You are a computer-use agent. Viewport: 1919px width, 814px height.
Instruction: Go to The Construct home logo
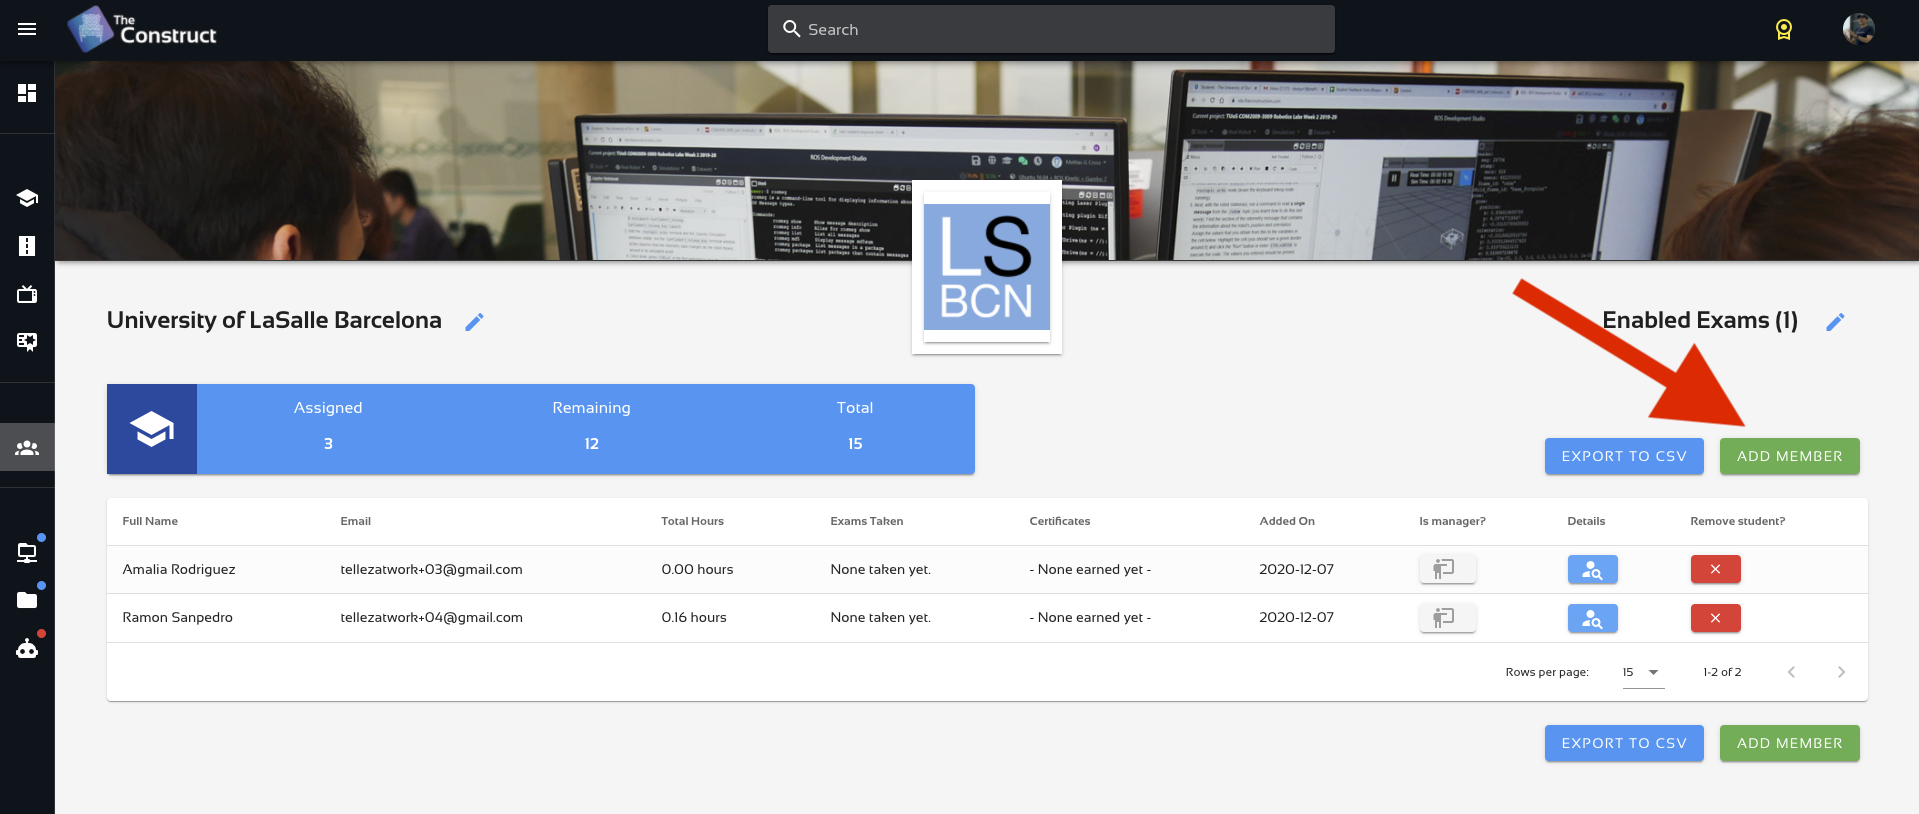click(x=141, y=29)
